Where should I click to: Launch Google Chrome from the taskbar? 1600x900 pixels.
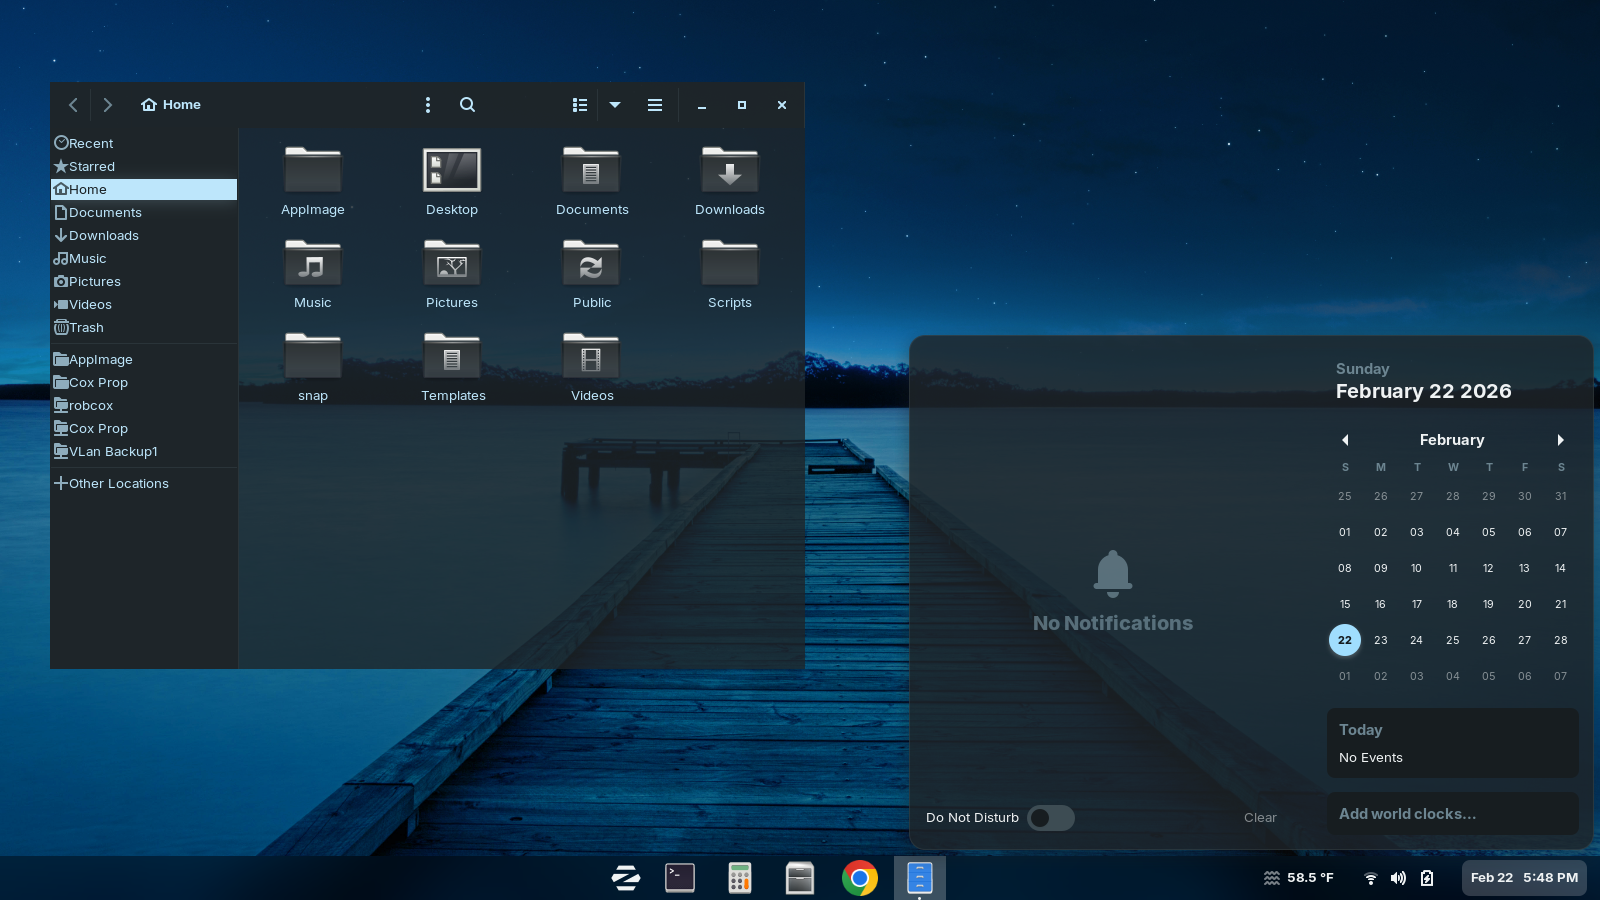pyautogui.click(x=860, y=878)
